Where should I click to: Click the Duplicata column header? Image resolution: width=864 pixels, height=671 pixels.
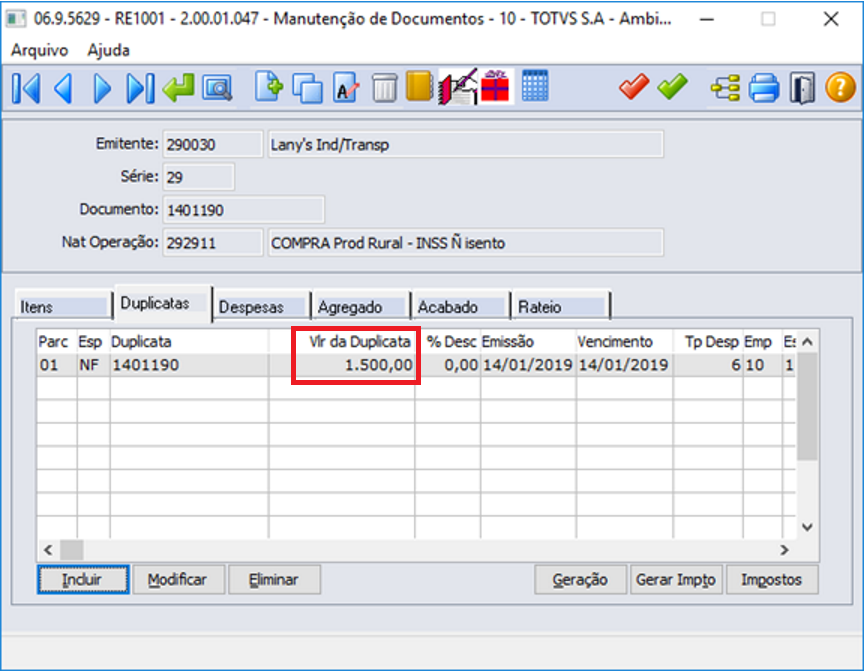190,342
